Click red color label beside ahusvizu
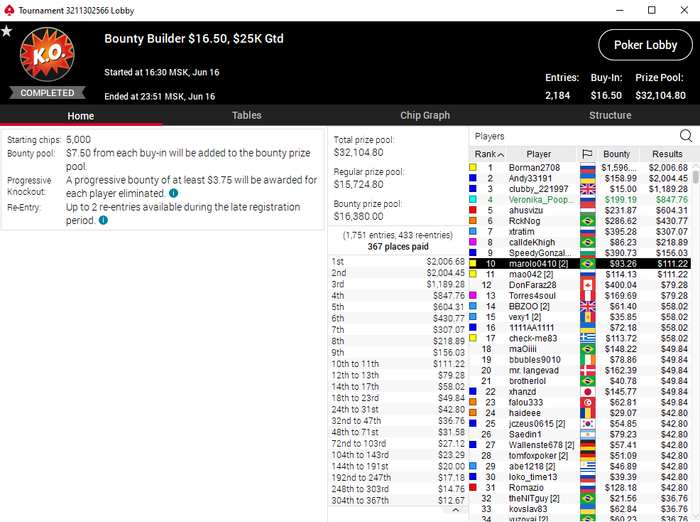The width and height of the screenshot is (700, 522). (x=473, y=210)
